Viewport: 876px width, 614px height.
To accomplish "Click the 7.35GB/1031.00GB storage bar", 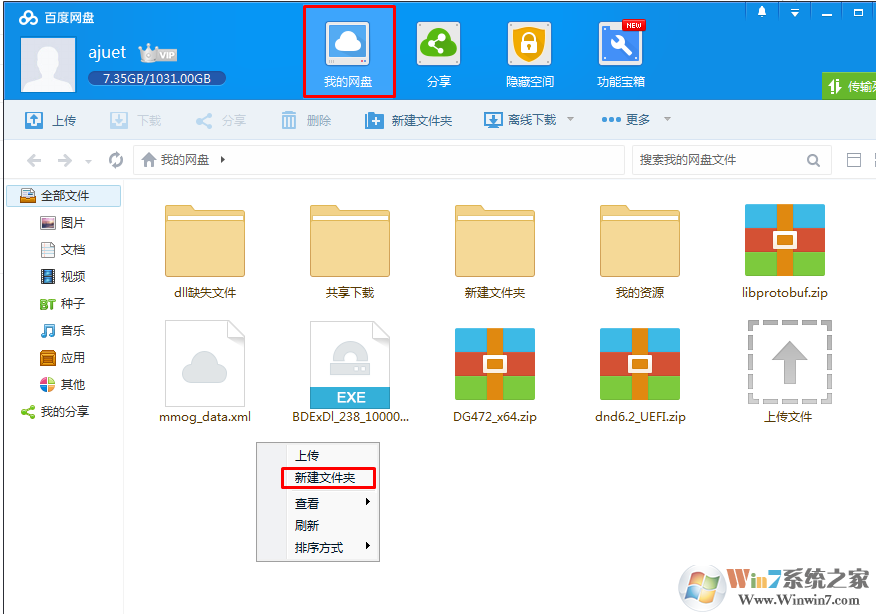I will coord(157,78).
